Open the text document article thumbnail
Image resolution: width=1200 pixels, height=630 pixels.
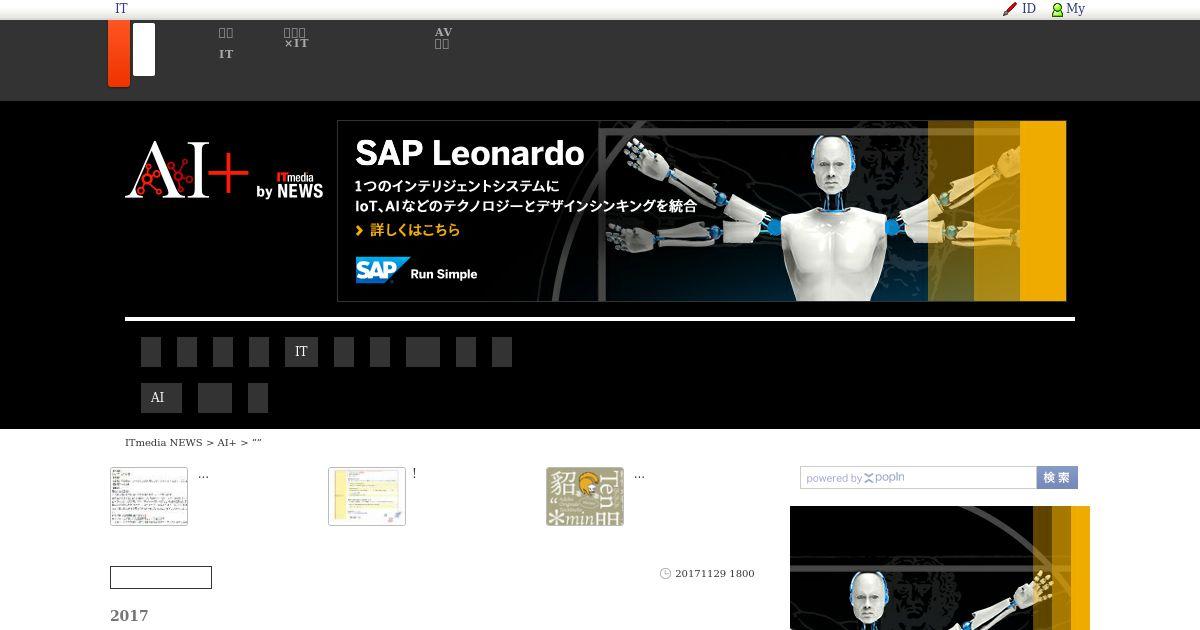coord(149,496)
